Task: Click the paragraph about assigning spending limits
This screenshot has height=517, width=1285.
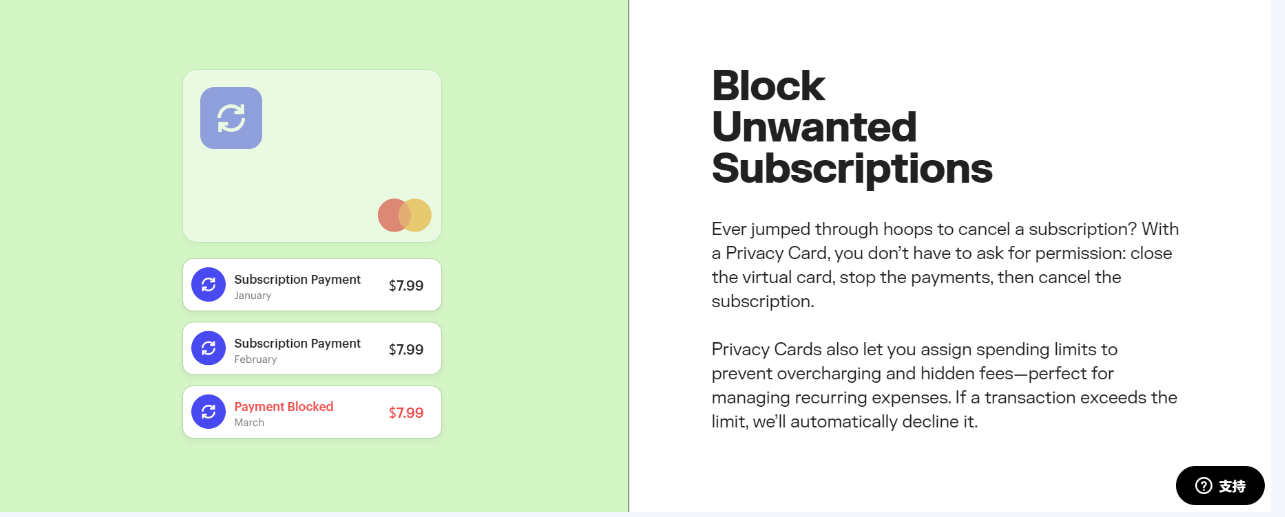Action: [944, 385]
